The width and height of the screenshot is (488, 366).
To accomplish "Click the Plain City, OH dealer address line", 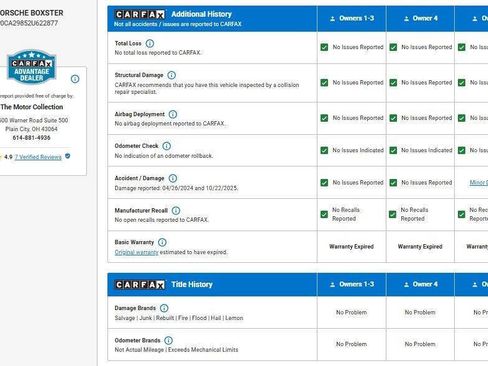I will tap(31, 129).
